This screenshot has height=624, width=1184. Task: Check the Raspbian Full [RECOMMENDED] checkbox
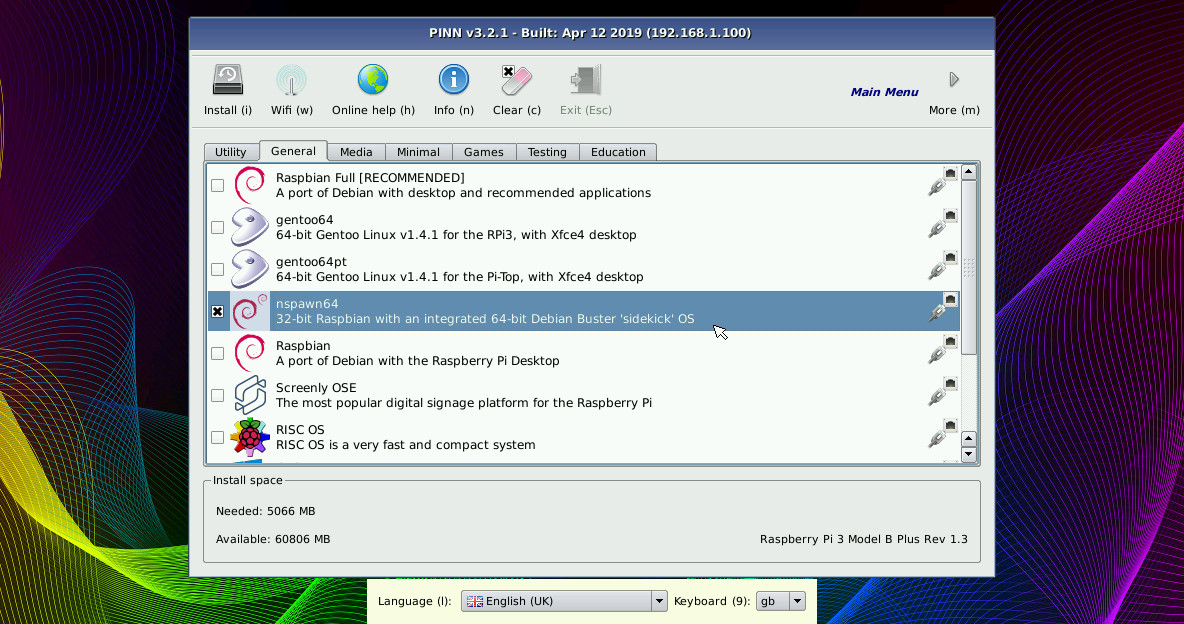[x=217, y=185]
